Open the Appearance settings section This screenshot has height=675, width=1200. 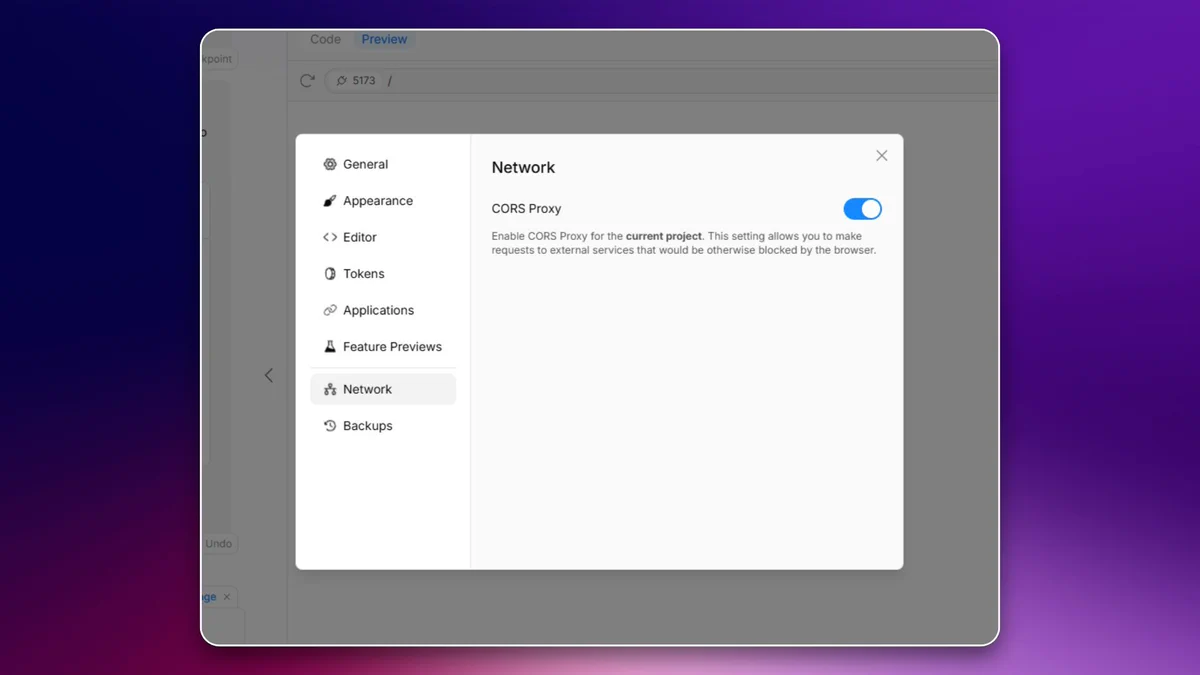tap(383, 201)
